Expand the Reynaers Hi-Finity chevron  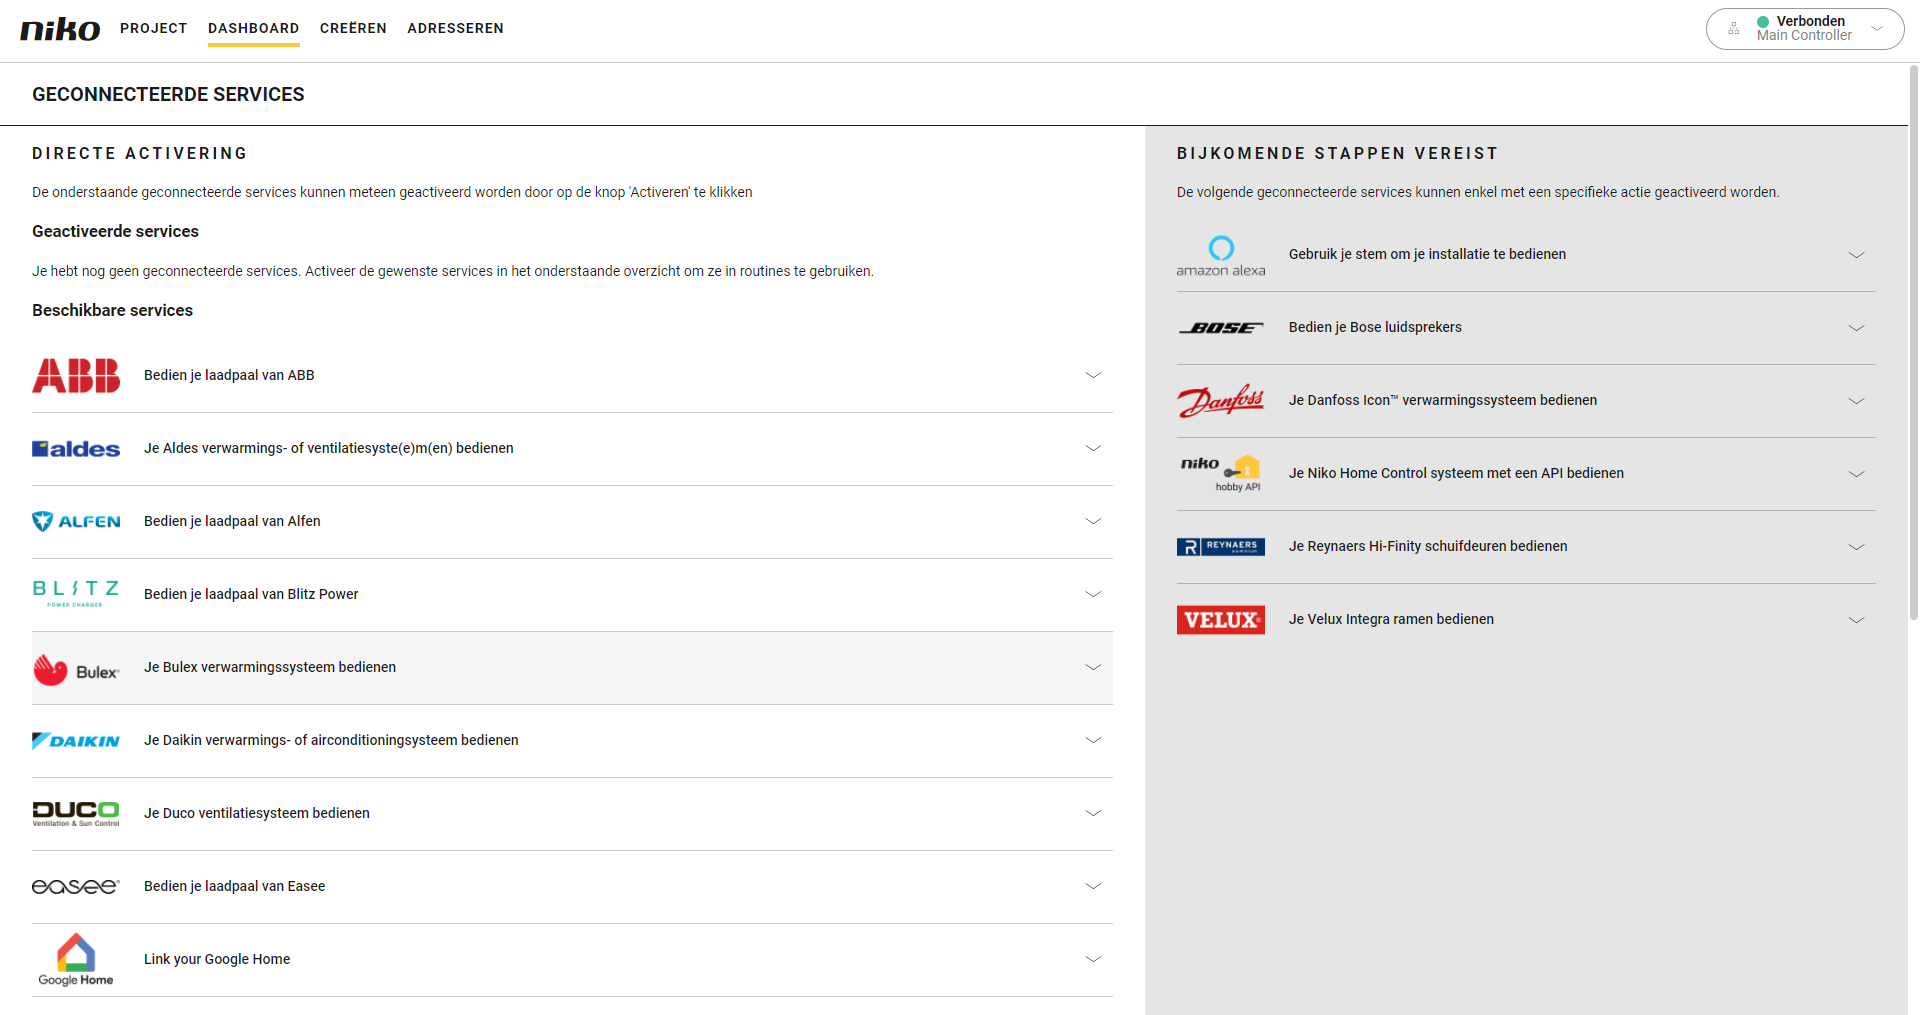click(1856, 547)
